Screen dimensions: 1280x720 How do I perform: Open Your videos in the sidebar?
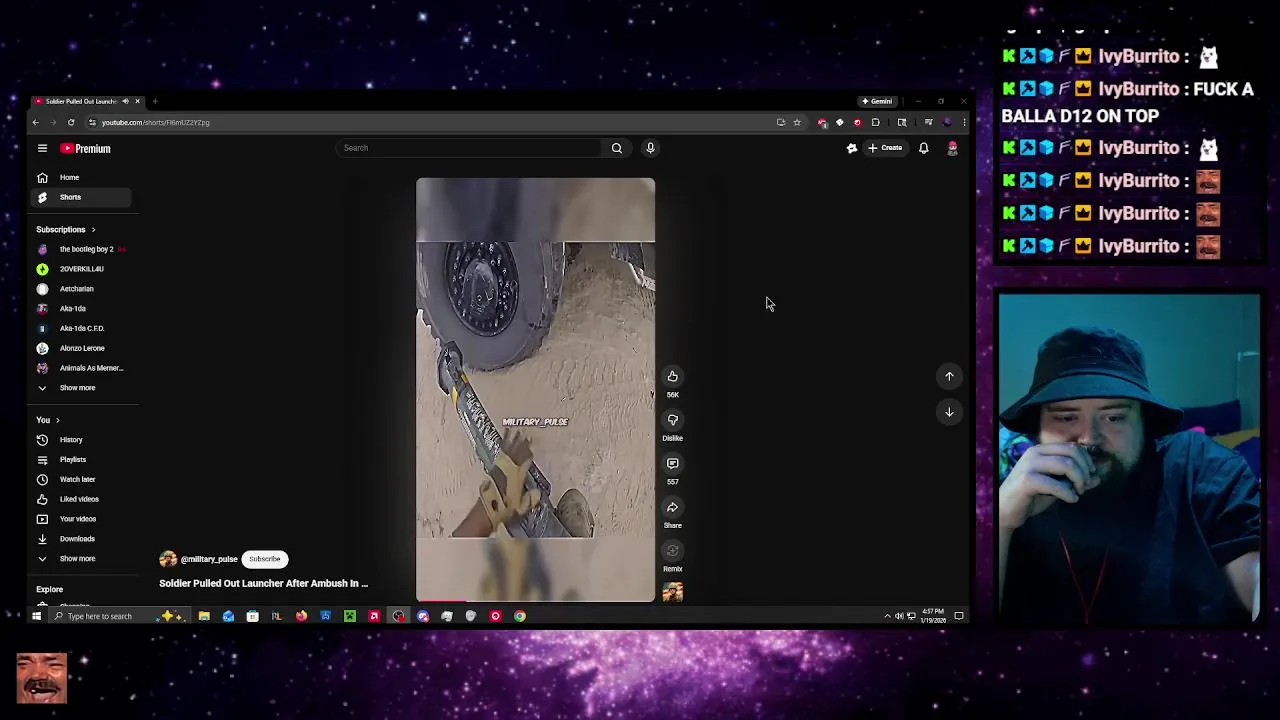[x=80, y=519]
